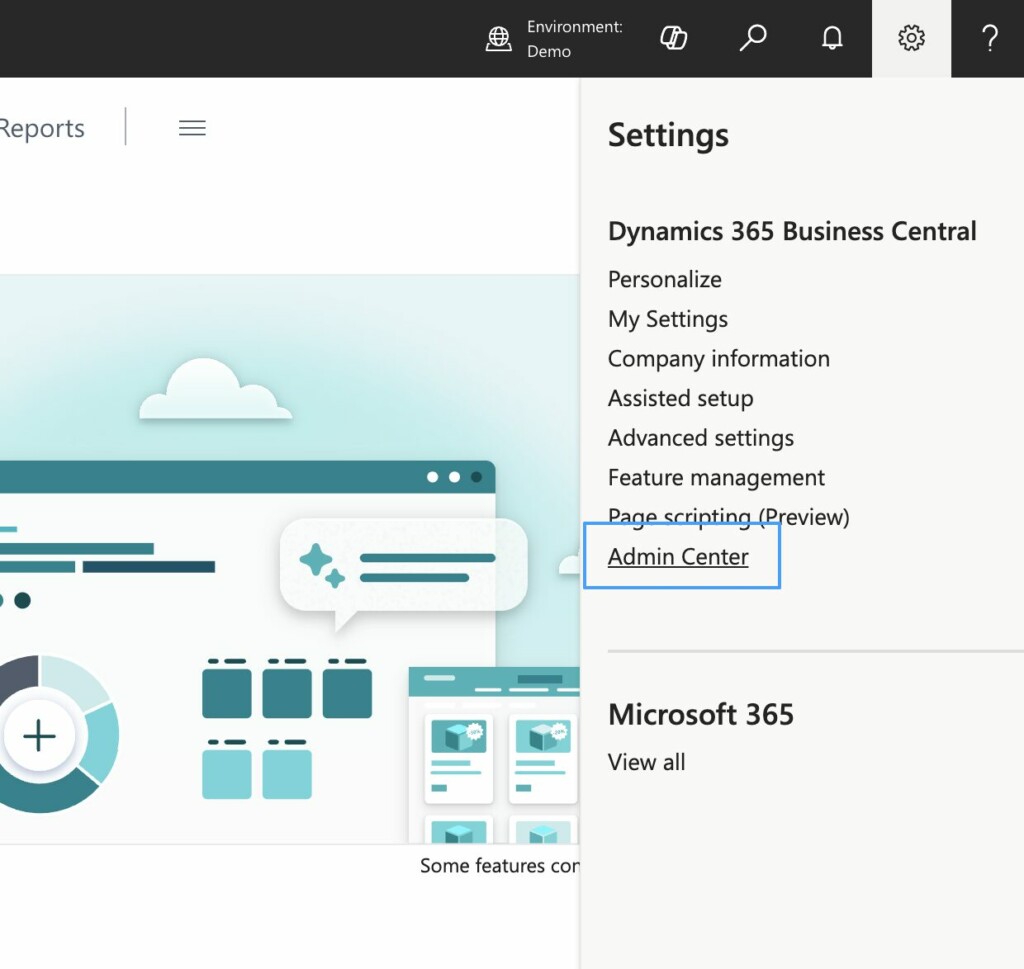Launch Assisted setup

[x=680, y=398]
